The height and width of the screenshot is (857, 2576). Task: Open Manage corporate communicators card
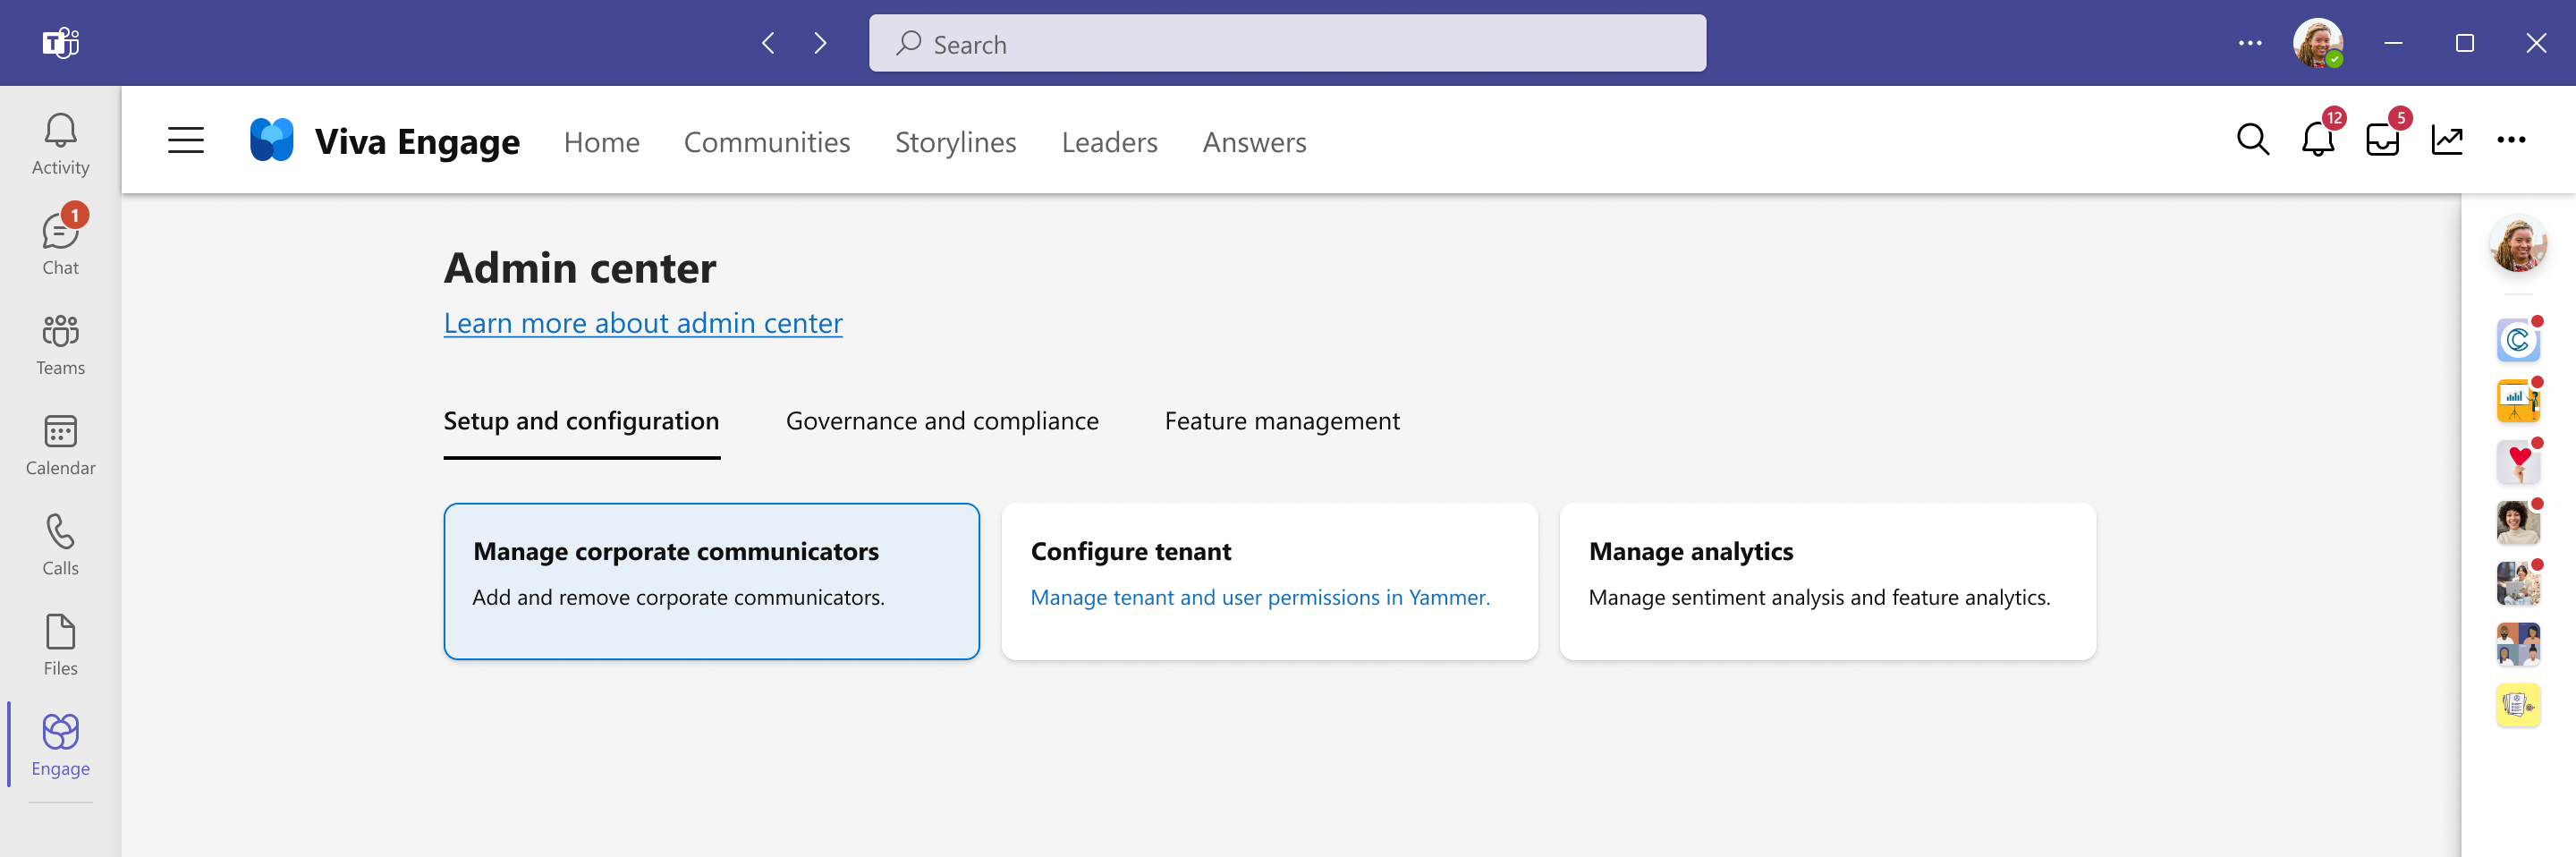click(711, 581)
